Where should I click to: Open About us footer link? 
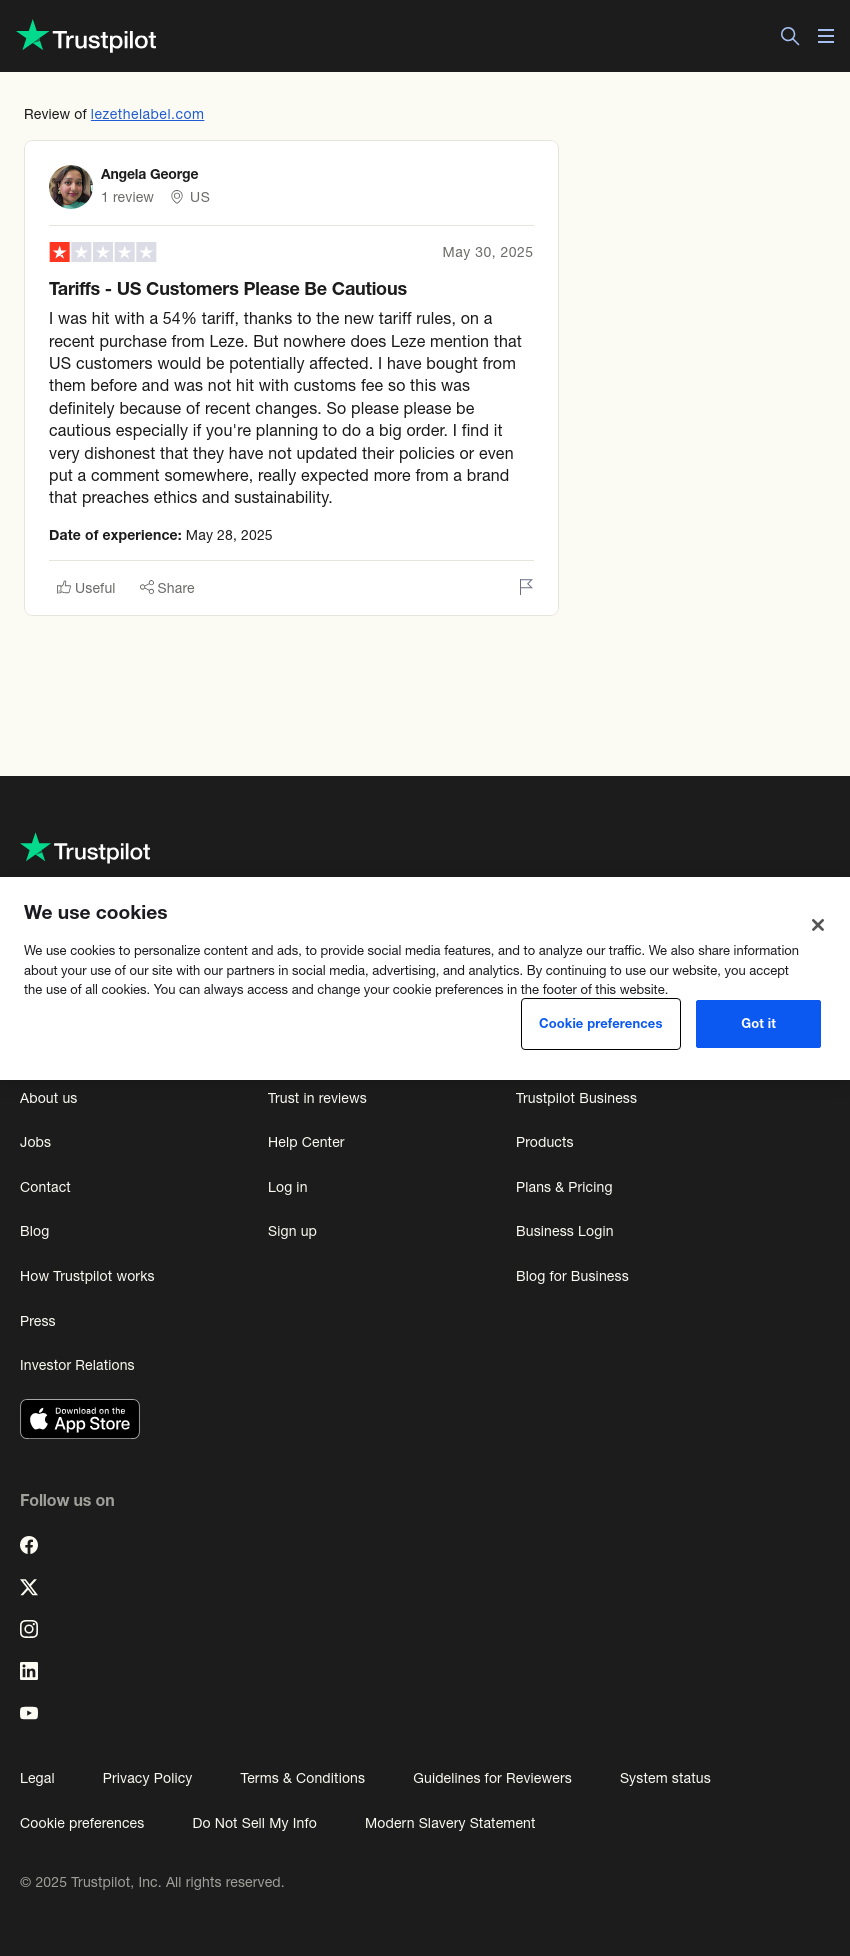point(48,1098)
